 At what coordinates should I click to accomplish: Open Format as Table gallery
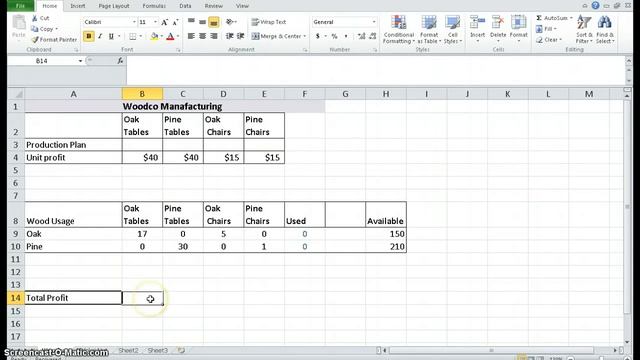pyautogui.click(x=429, y=29)
